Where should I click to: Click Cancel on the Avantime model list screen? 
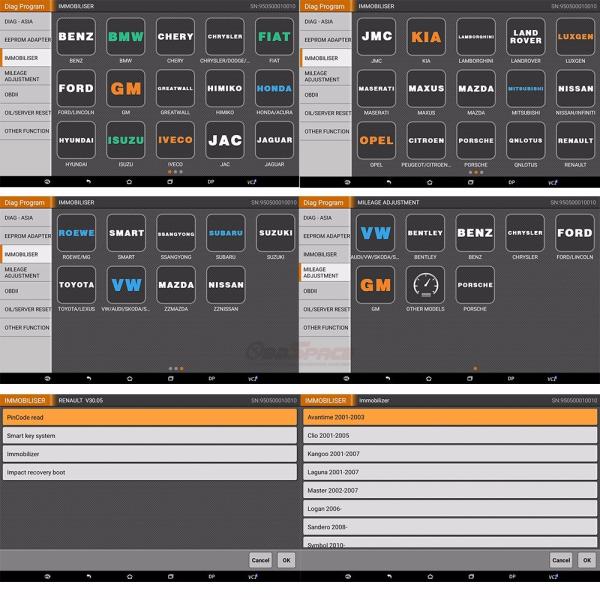pyautogui.click(x=561, y=560)
